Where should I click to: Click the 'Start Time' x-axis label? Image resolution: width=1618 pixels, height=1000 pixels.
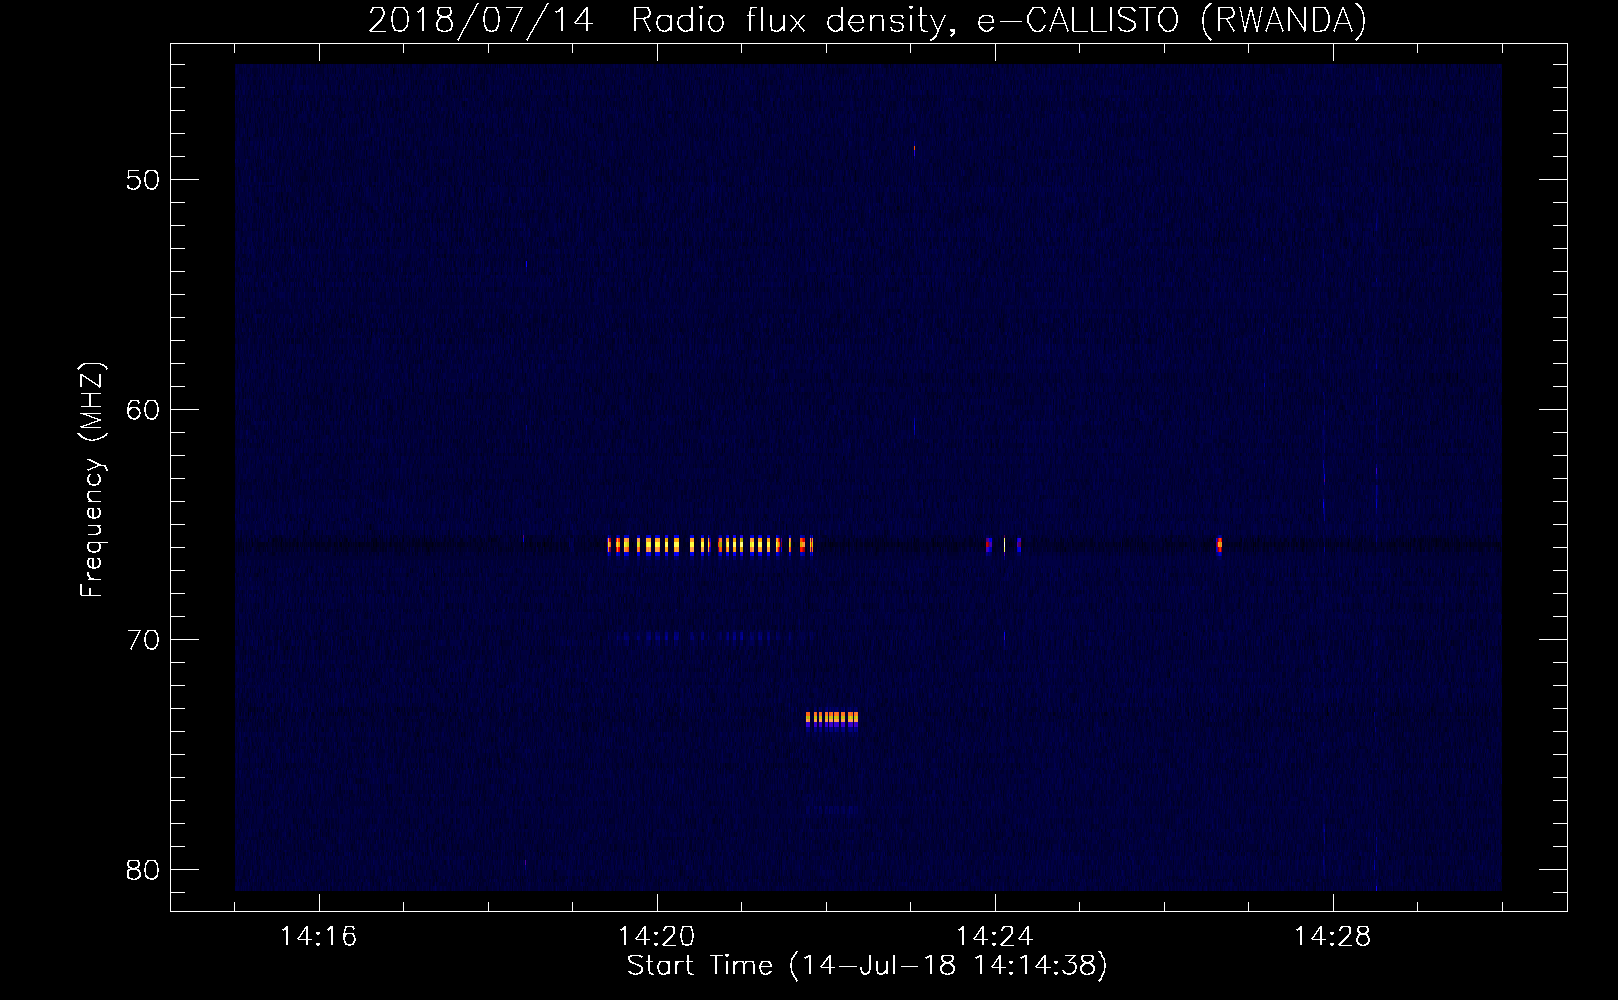pos(867,966)
